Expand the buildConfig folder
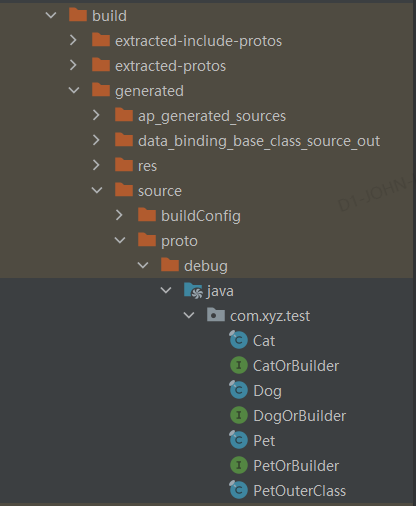 point(119,215)
